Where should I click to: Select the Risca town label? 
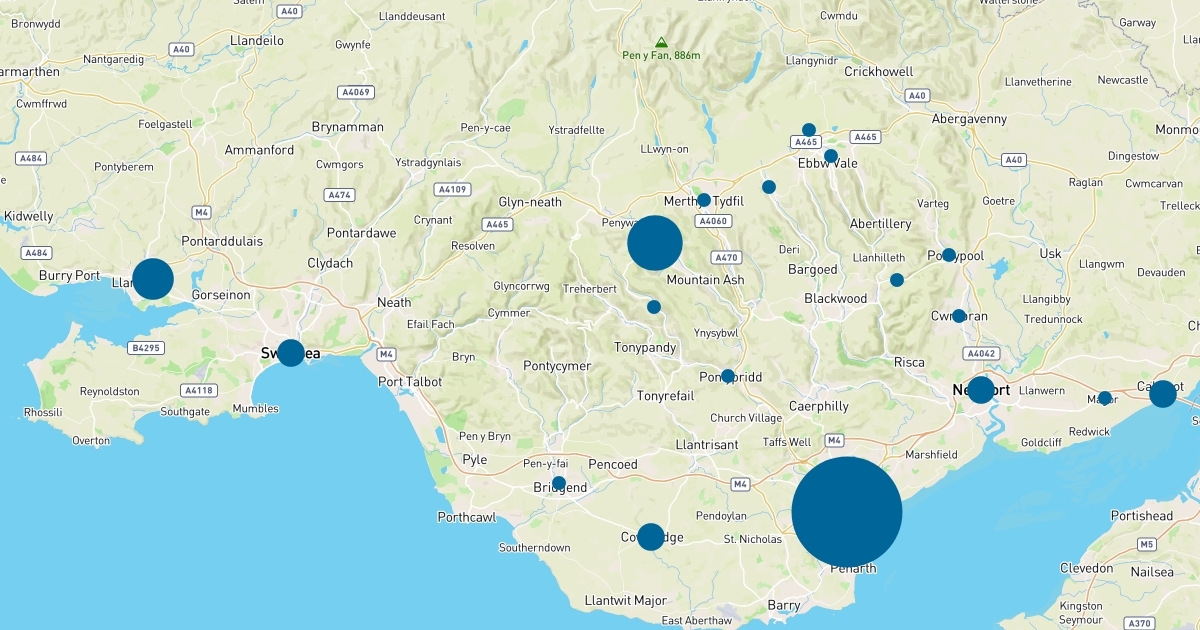[909, 361]
